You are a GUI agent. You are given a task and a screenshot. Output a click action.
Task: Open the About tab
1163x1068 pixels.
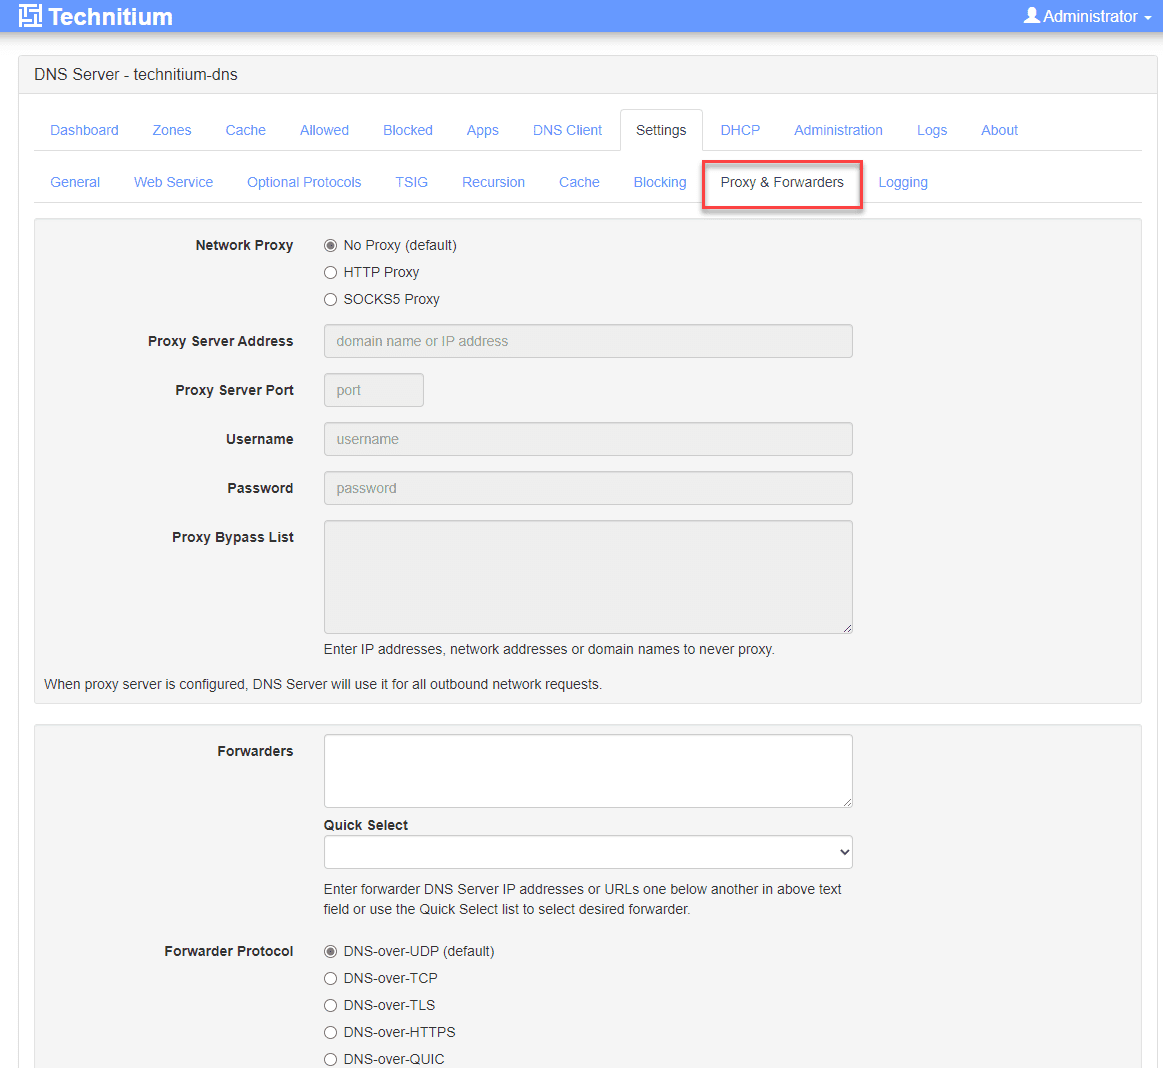point(999,131)
